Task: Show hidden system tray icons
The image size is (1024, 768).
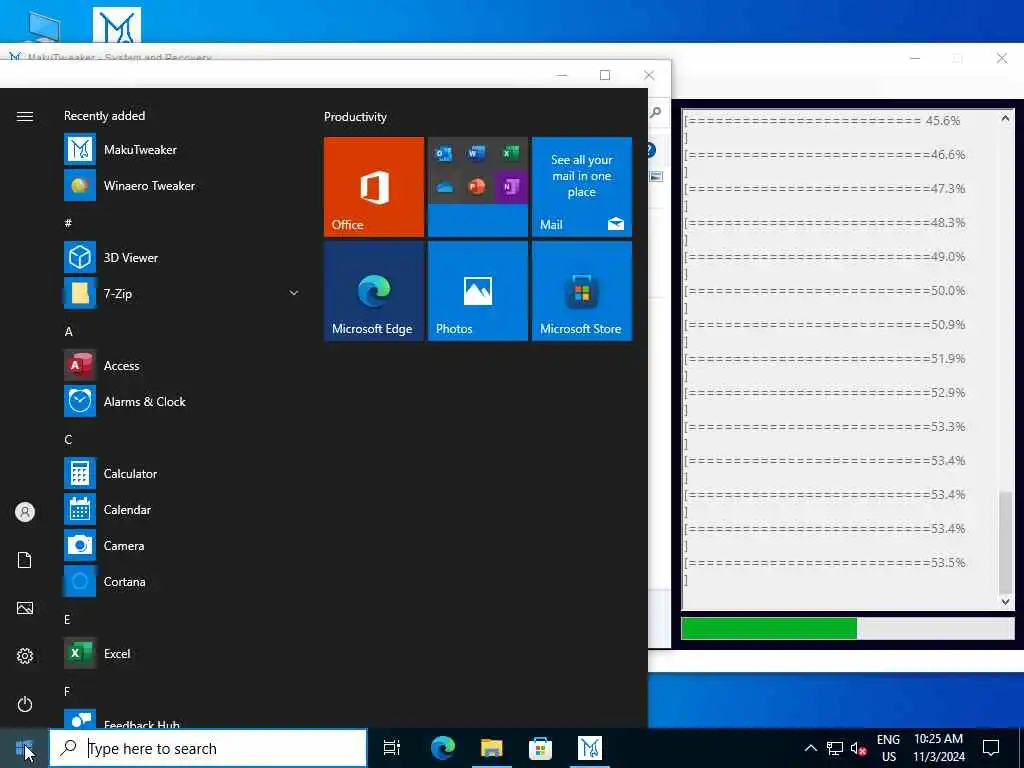Action: (810, 748)
